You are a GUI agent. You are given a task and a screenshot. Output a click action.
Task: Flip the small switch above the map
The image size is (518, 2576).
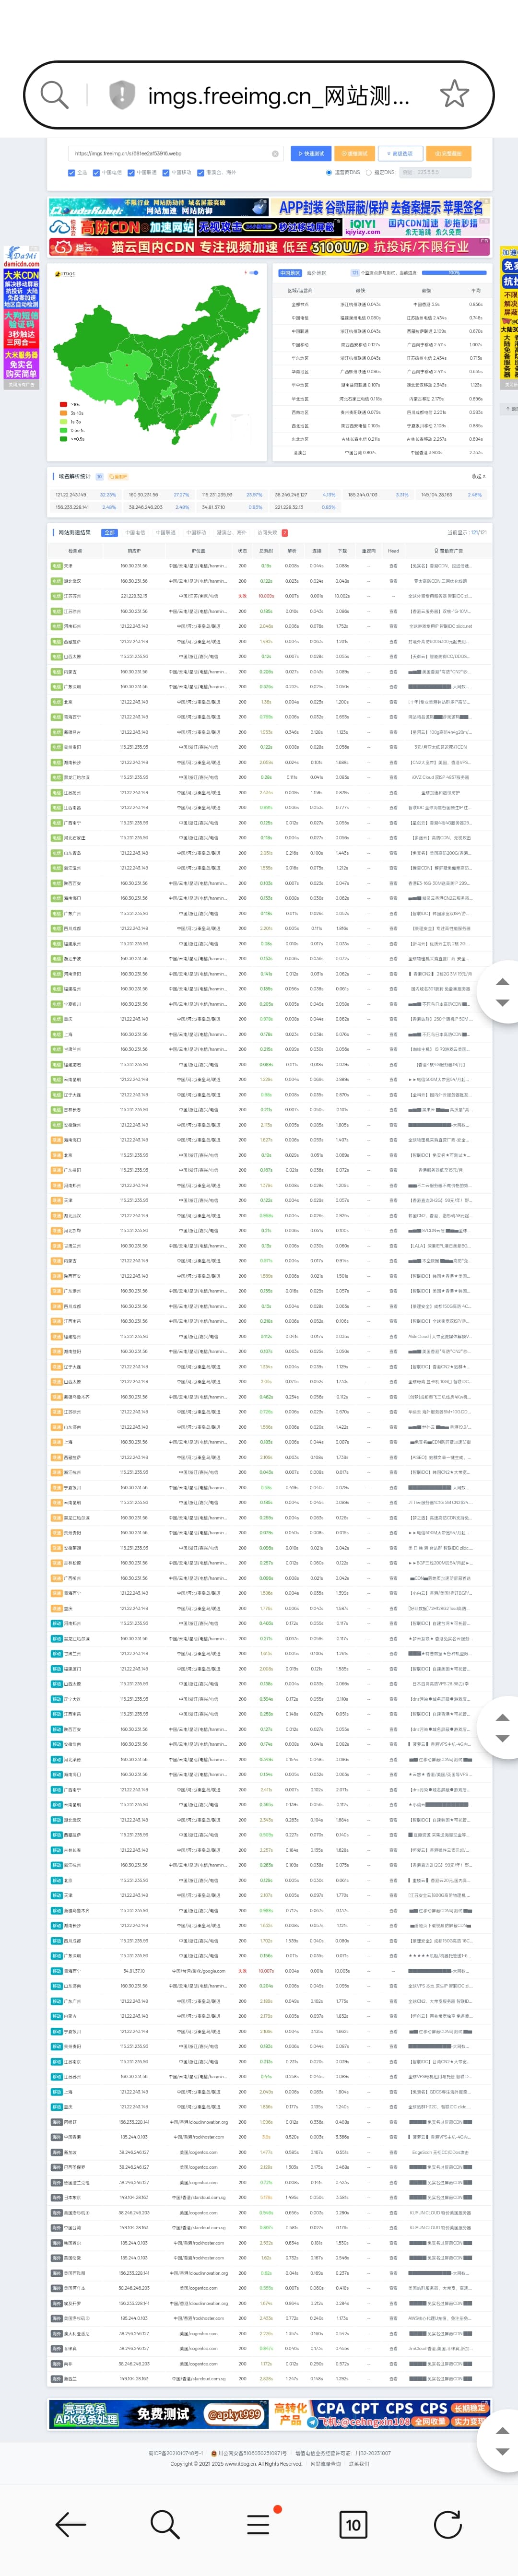coord(254,272)
